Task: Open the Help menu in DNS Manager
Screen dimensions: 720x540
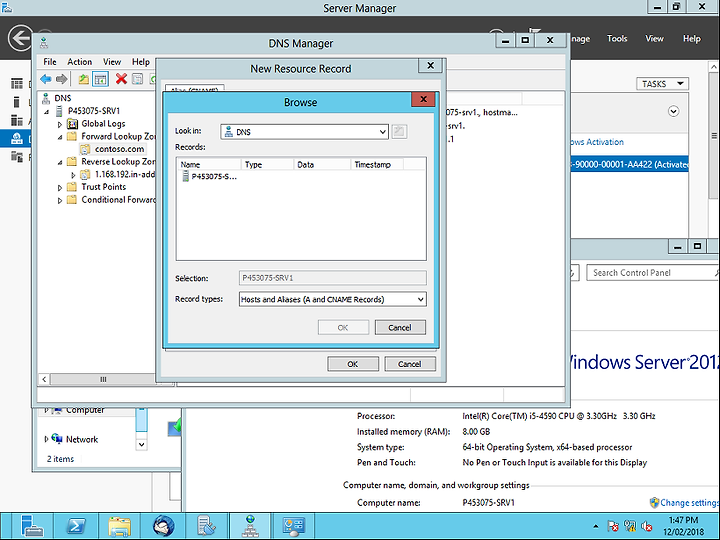Action: tap(141, 62)
